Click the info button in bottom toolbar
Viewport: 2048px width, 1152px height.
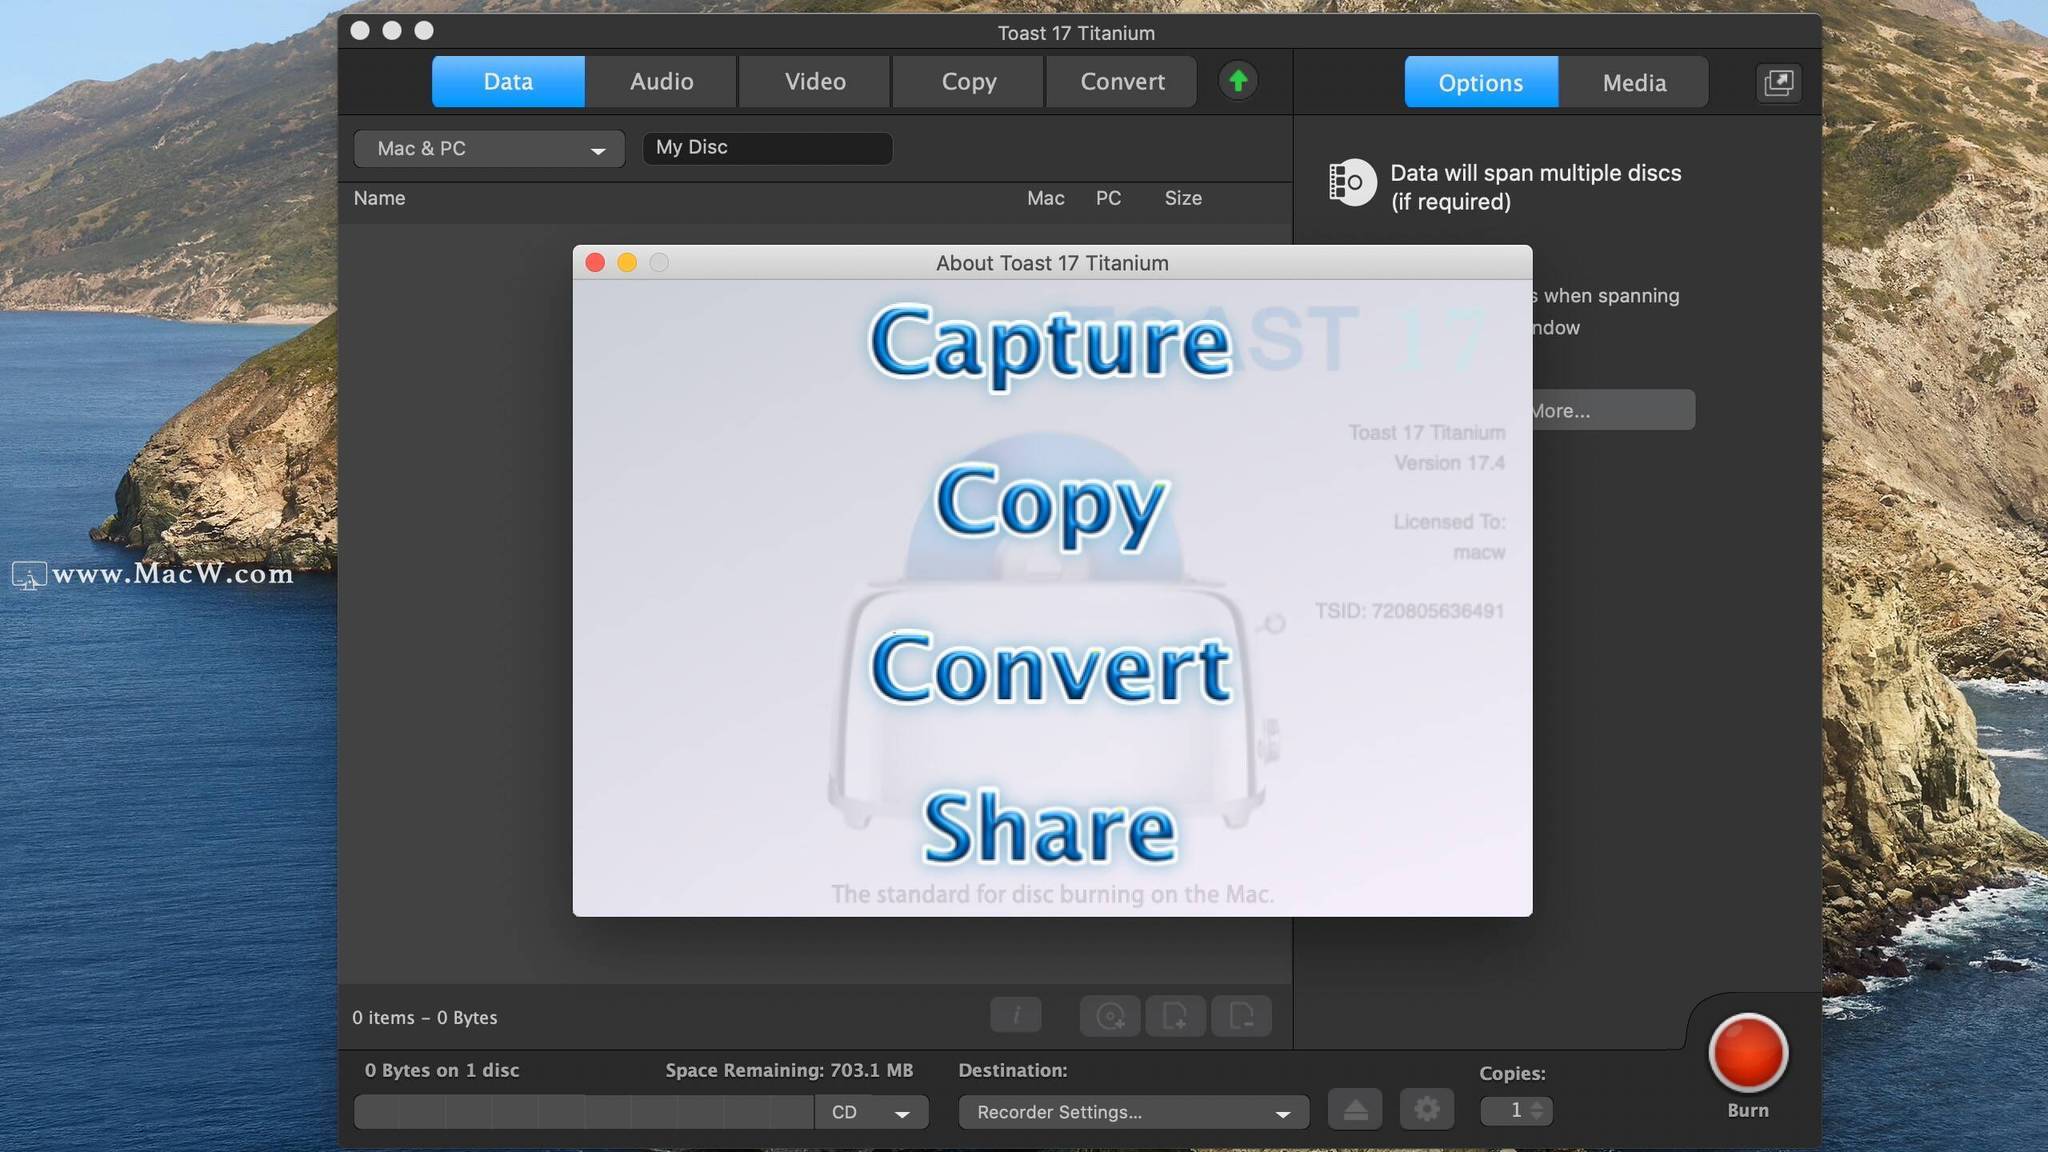pos(1016,1015)
